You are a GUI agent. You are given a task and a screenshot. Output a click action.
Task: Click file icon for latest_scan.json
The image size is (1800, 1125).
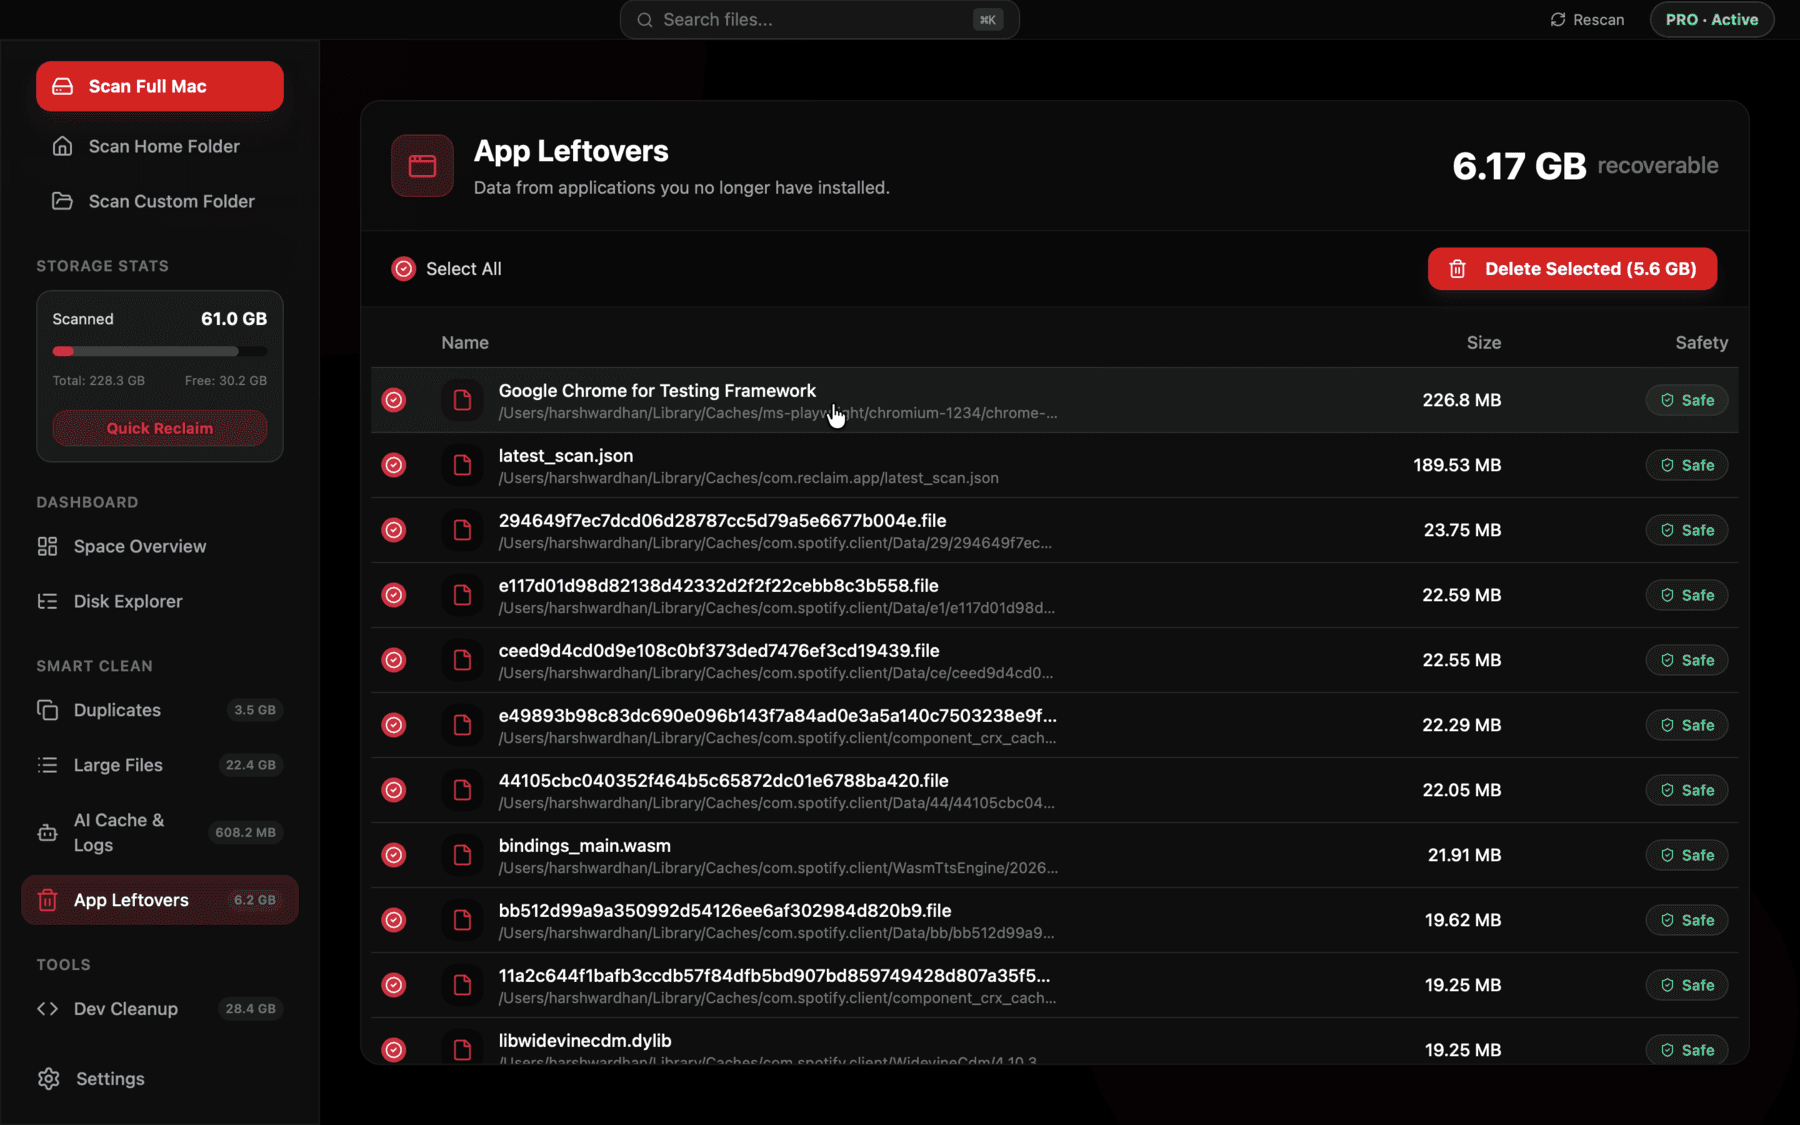[x=462, y=465]
